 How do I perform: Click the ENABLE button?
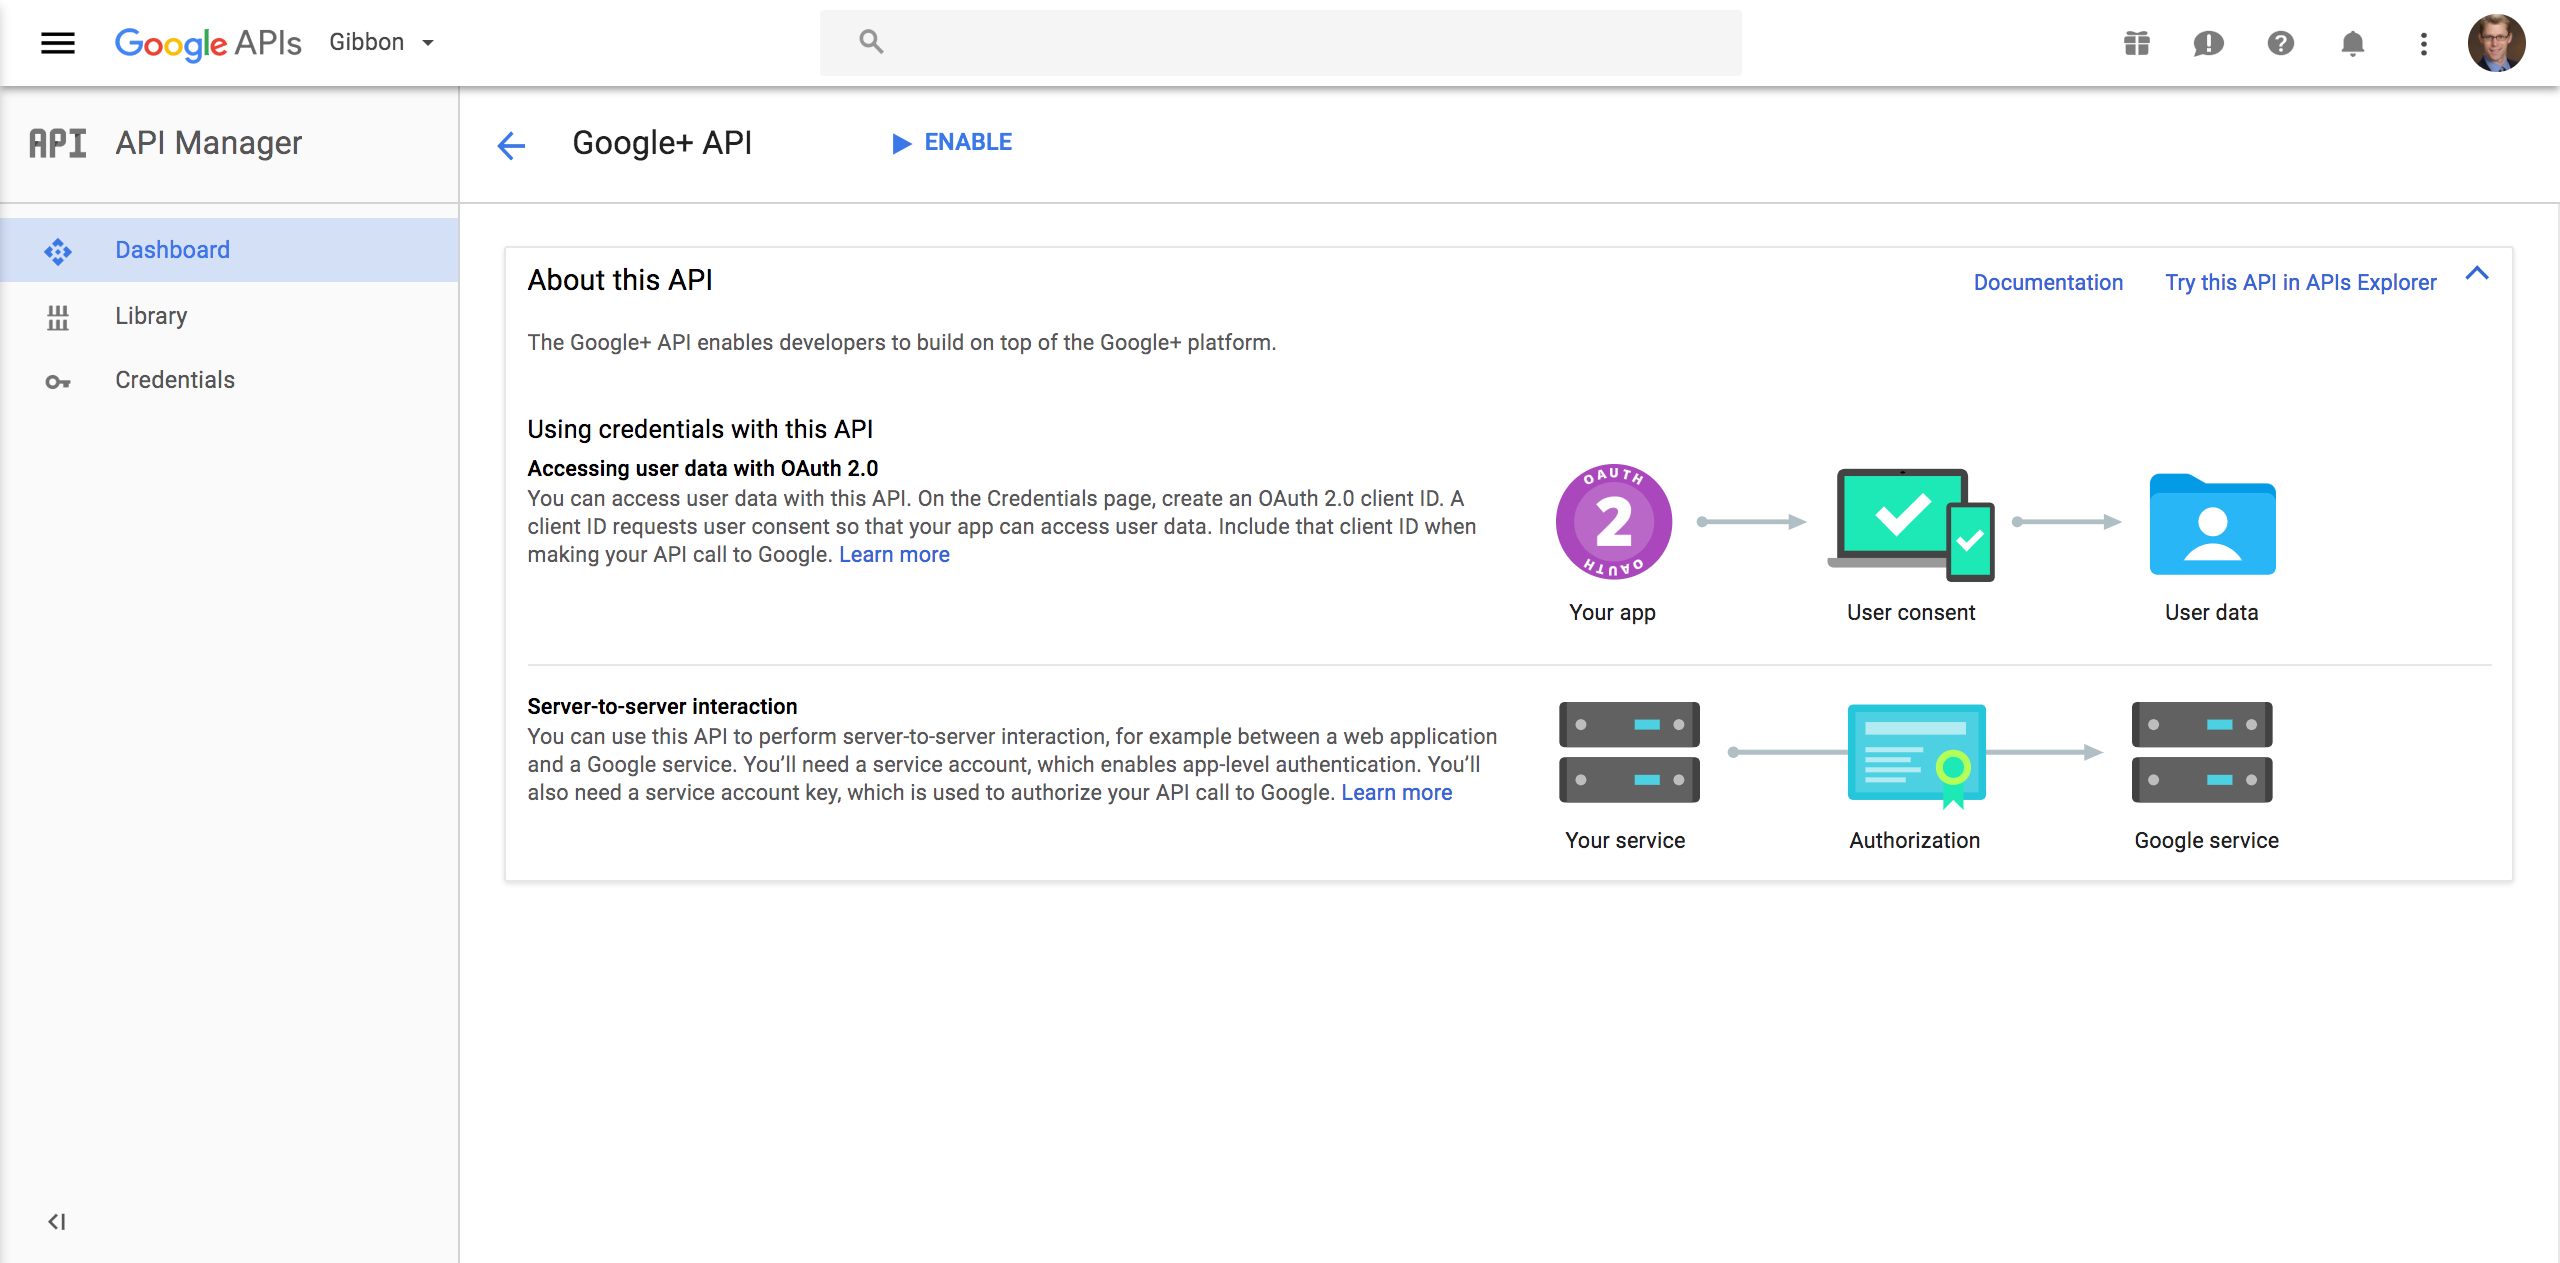(952, 142)
